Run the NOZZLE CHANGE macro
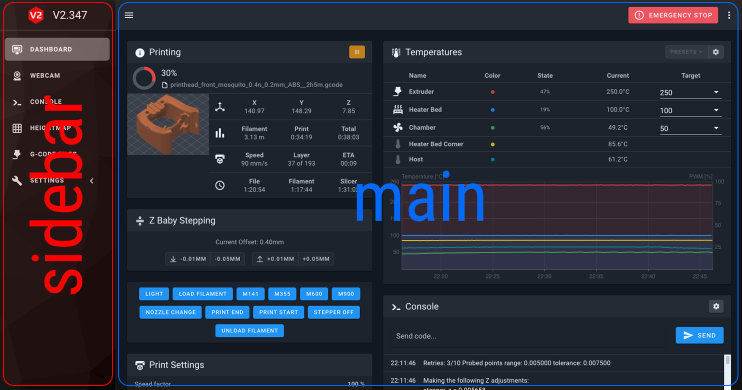The height and width of the screenshot is (390, 742). pos(170,312)
